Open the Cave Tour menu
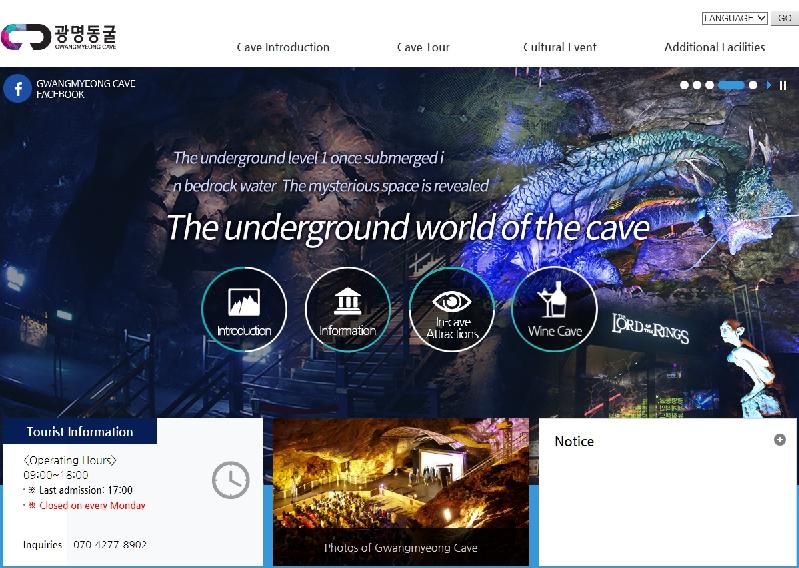The height and width of the screenshot is (568, 799). (423, 47)
